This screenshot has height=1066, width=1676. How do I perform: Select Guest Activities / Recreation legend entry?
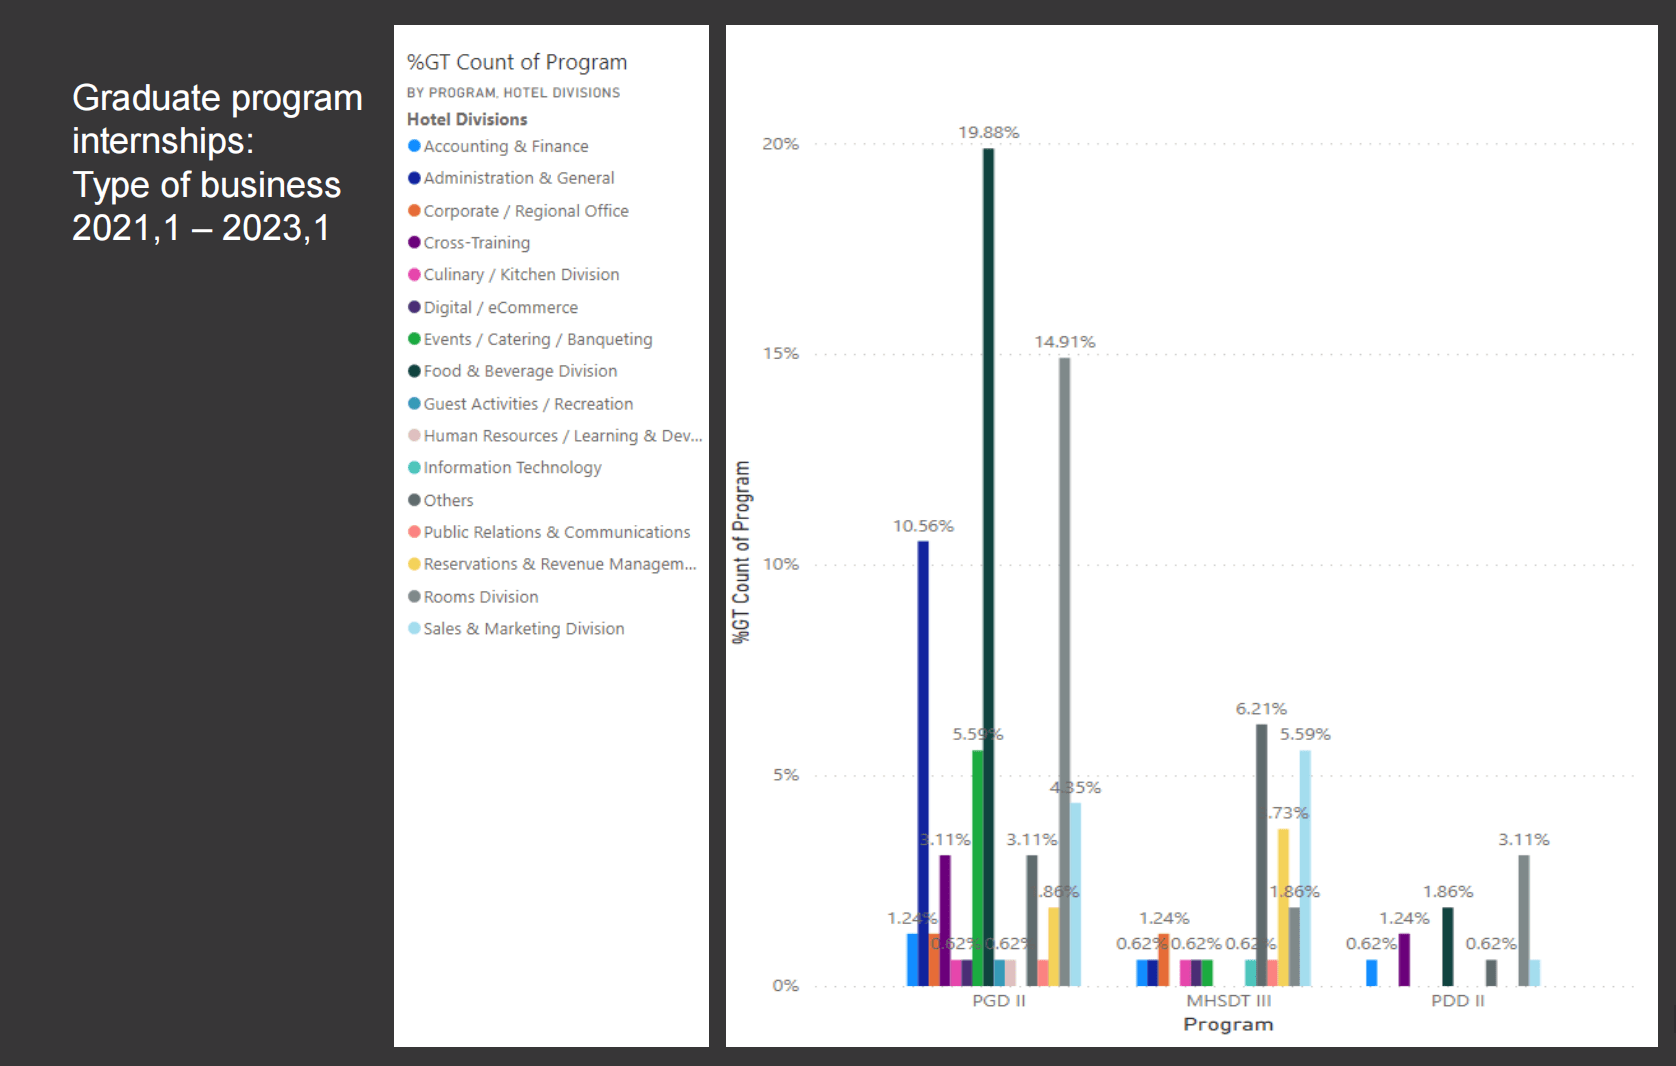tap(520, 404)
